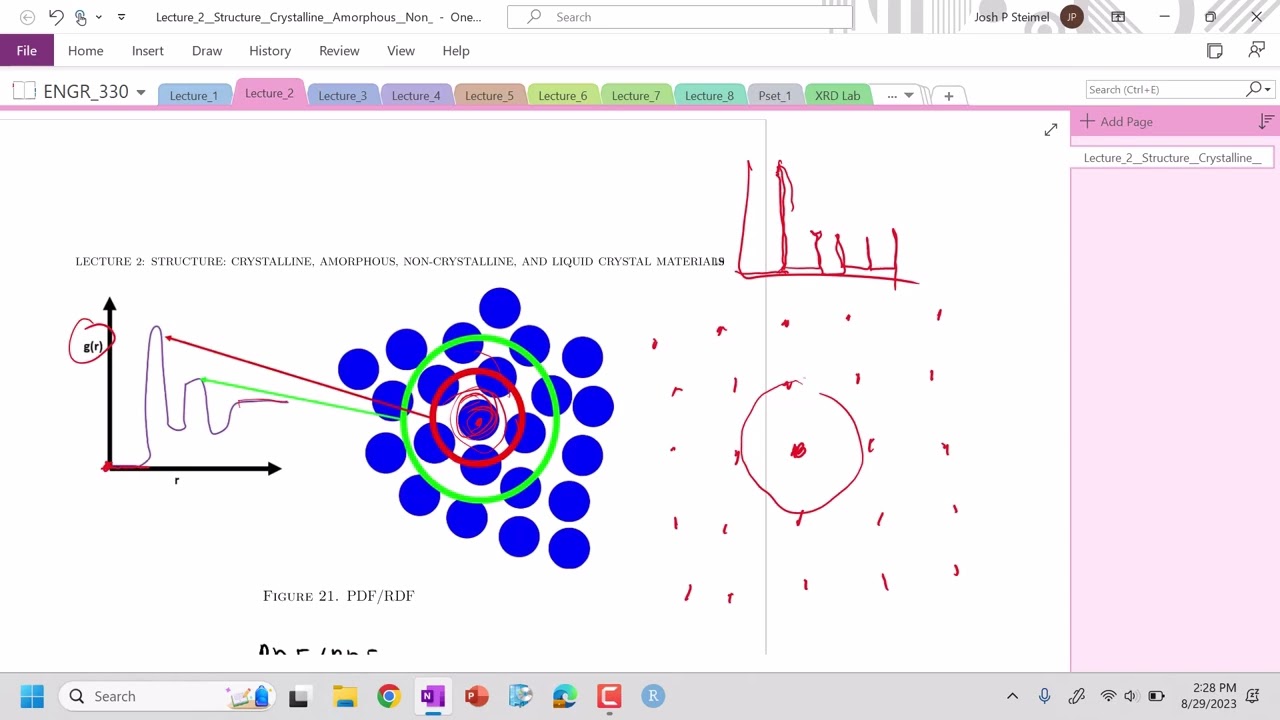Switch to the Lecture_3 section tab
Screen dimensions: 1280x720
tap(343, 96)
